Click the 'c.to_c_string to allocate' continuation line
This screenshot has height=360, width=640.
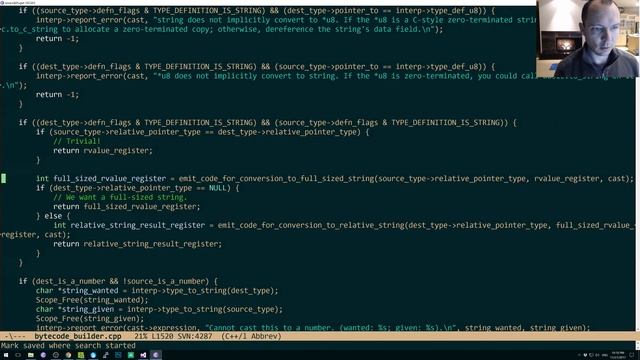click(x=222, y=29)
